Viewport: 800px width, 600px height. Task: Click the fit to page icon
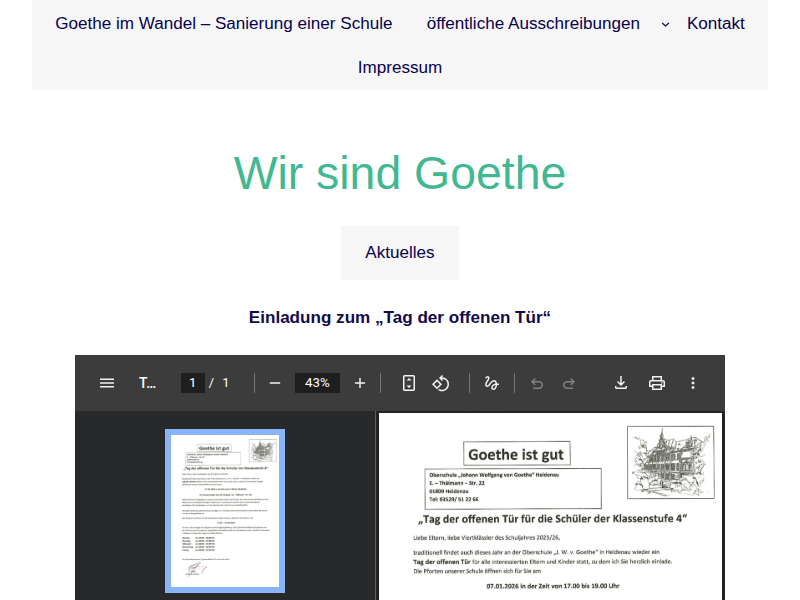[x=409, y=383]
